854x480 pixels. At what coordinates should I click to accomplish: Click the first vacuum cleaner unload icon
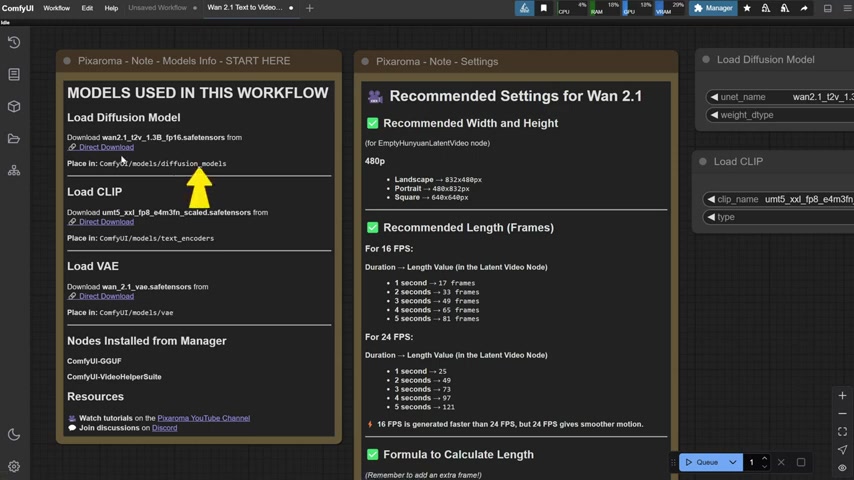click(766, 8)
